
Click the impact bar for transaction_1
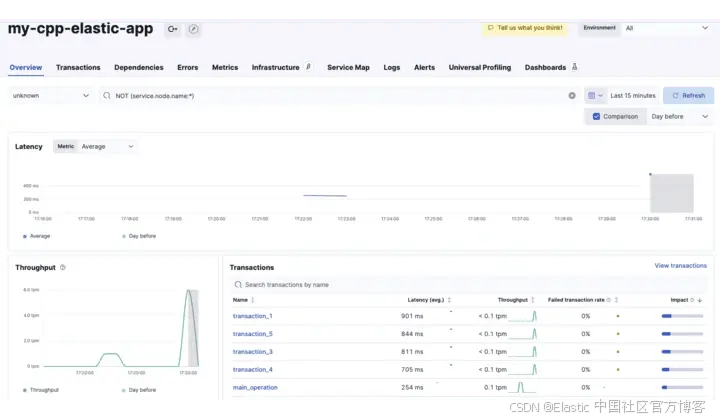(x=682, y=316)
